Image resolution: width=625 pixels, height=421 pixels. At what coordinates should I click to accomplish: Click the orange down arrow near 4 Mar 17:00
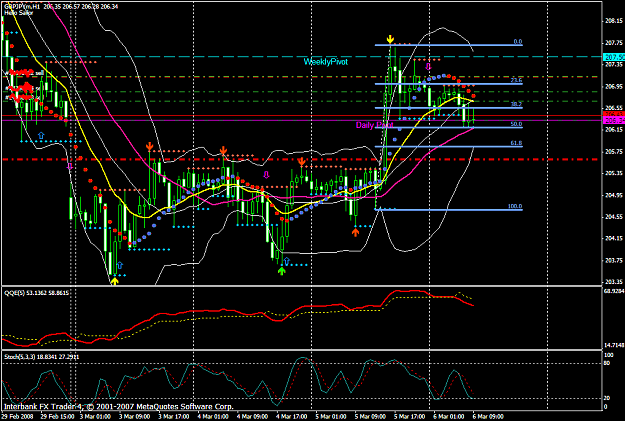tap(302, 161)
